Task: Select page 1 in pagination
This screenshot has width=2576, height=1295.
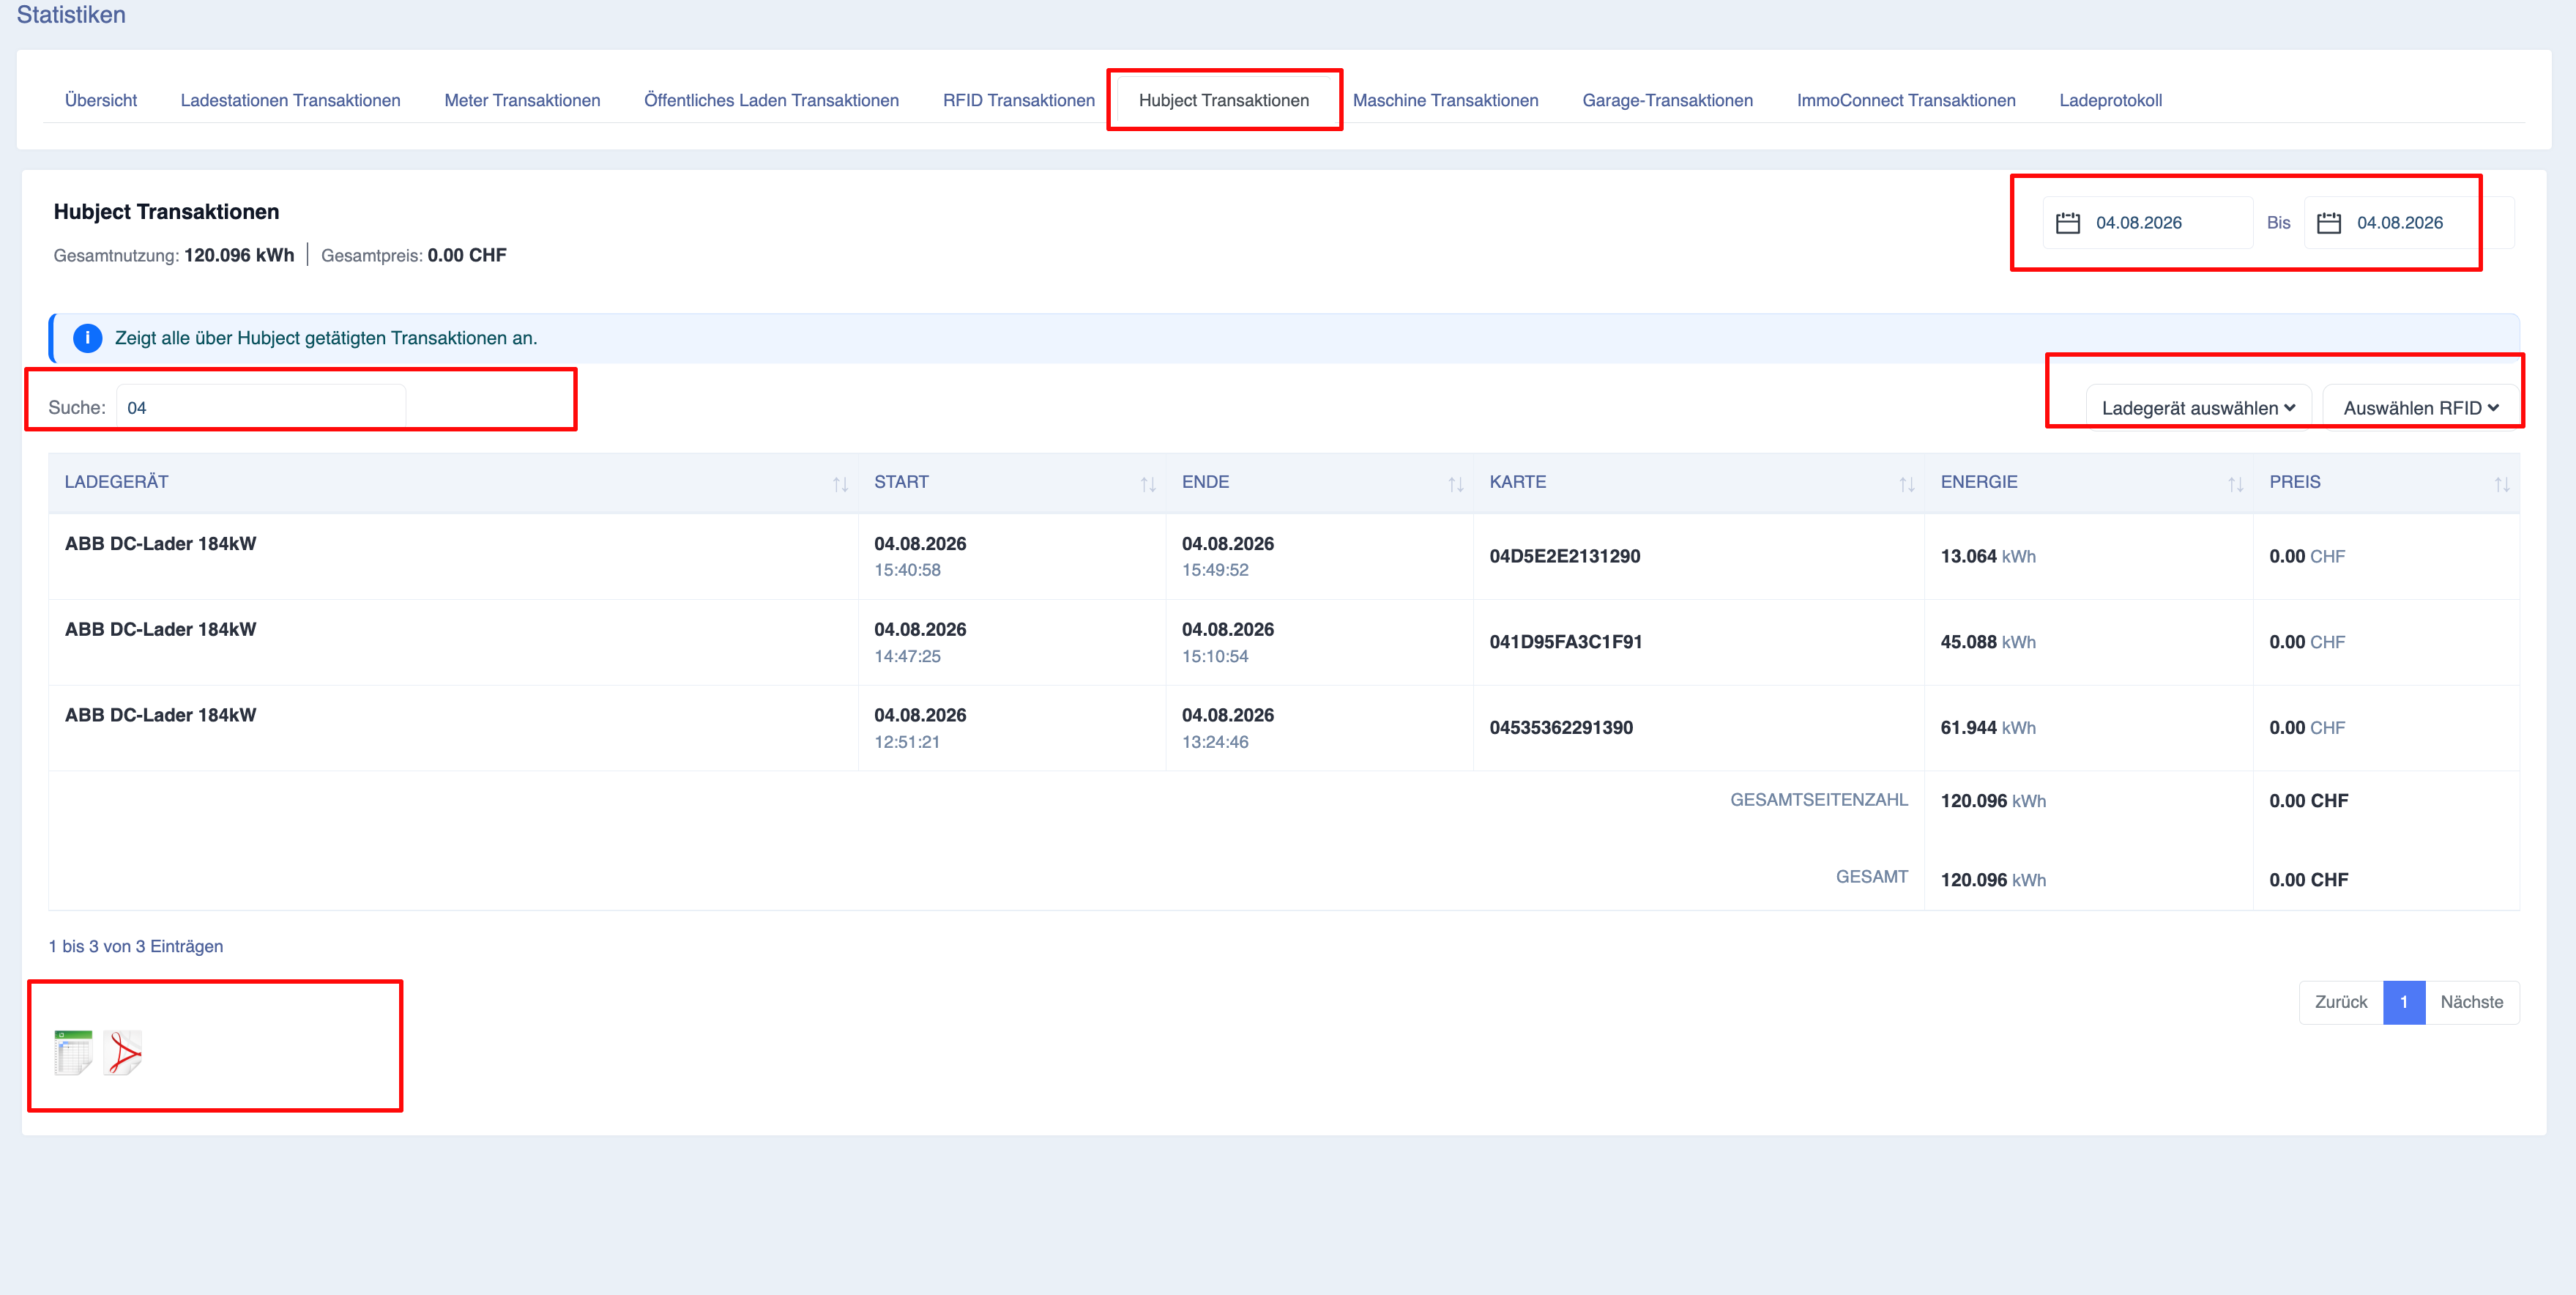Action: pos(2404,1002)
